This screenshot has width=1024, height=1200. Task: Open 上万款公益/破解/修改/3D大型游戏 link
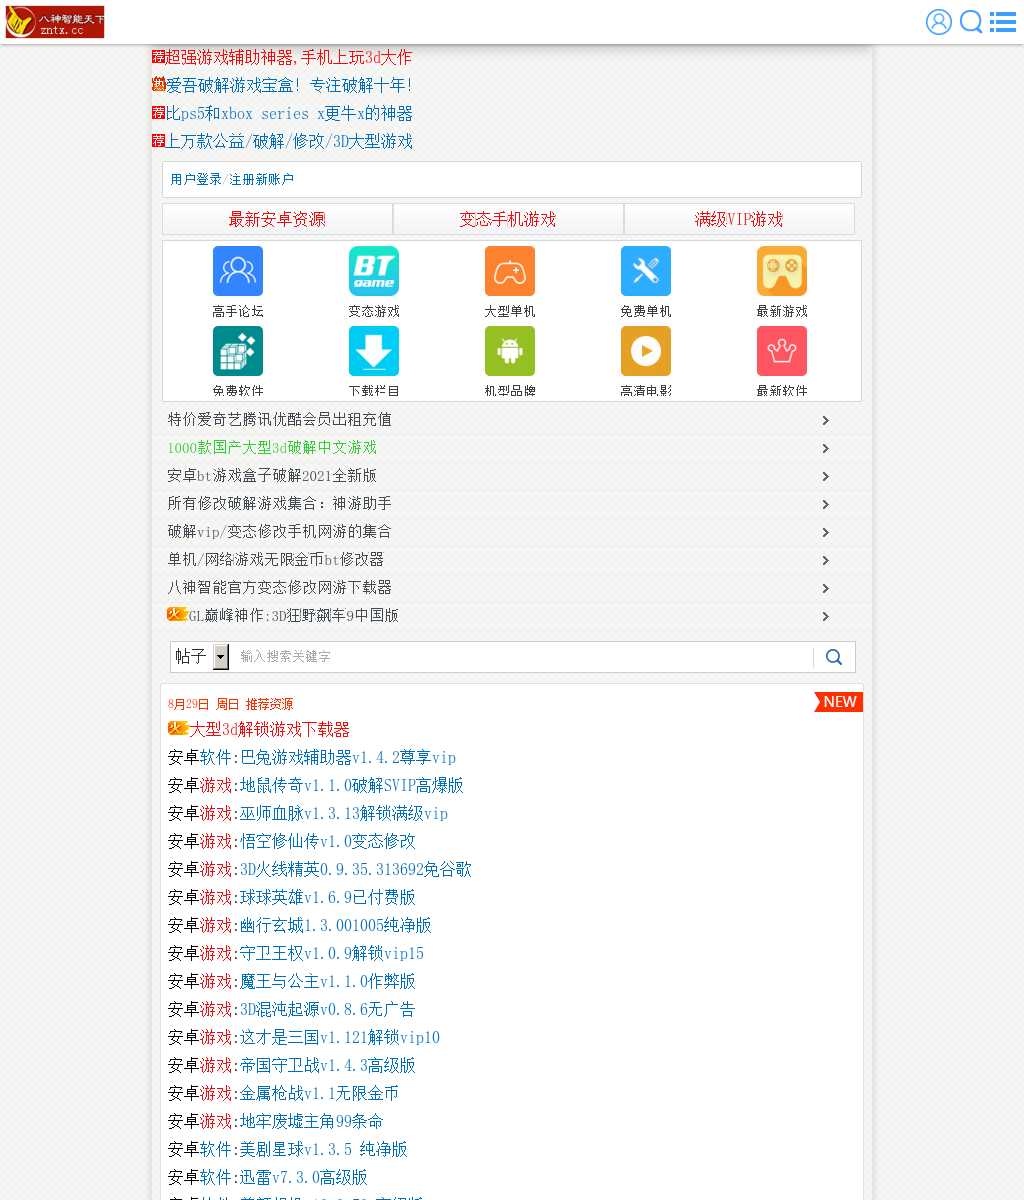tap(289, 142)
